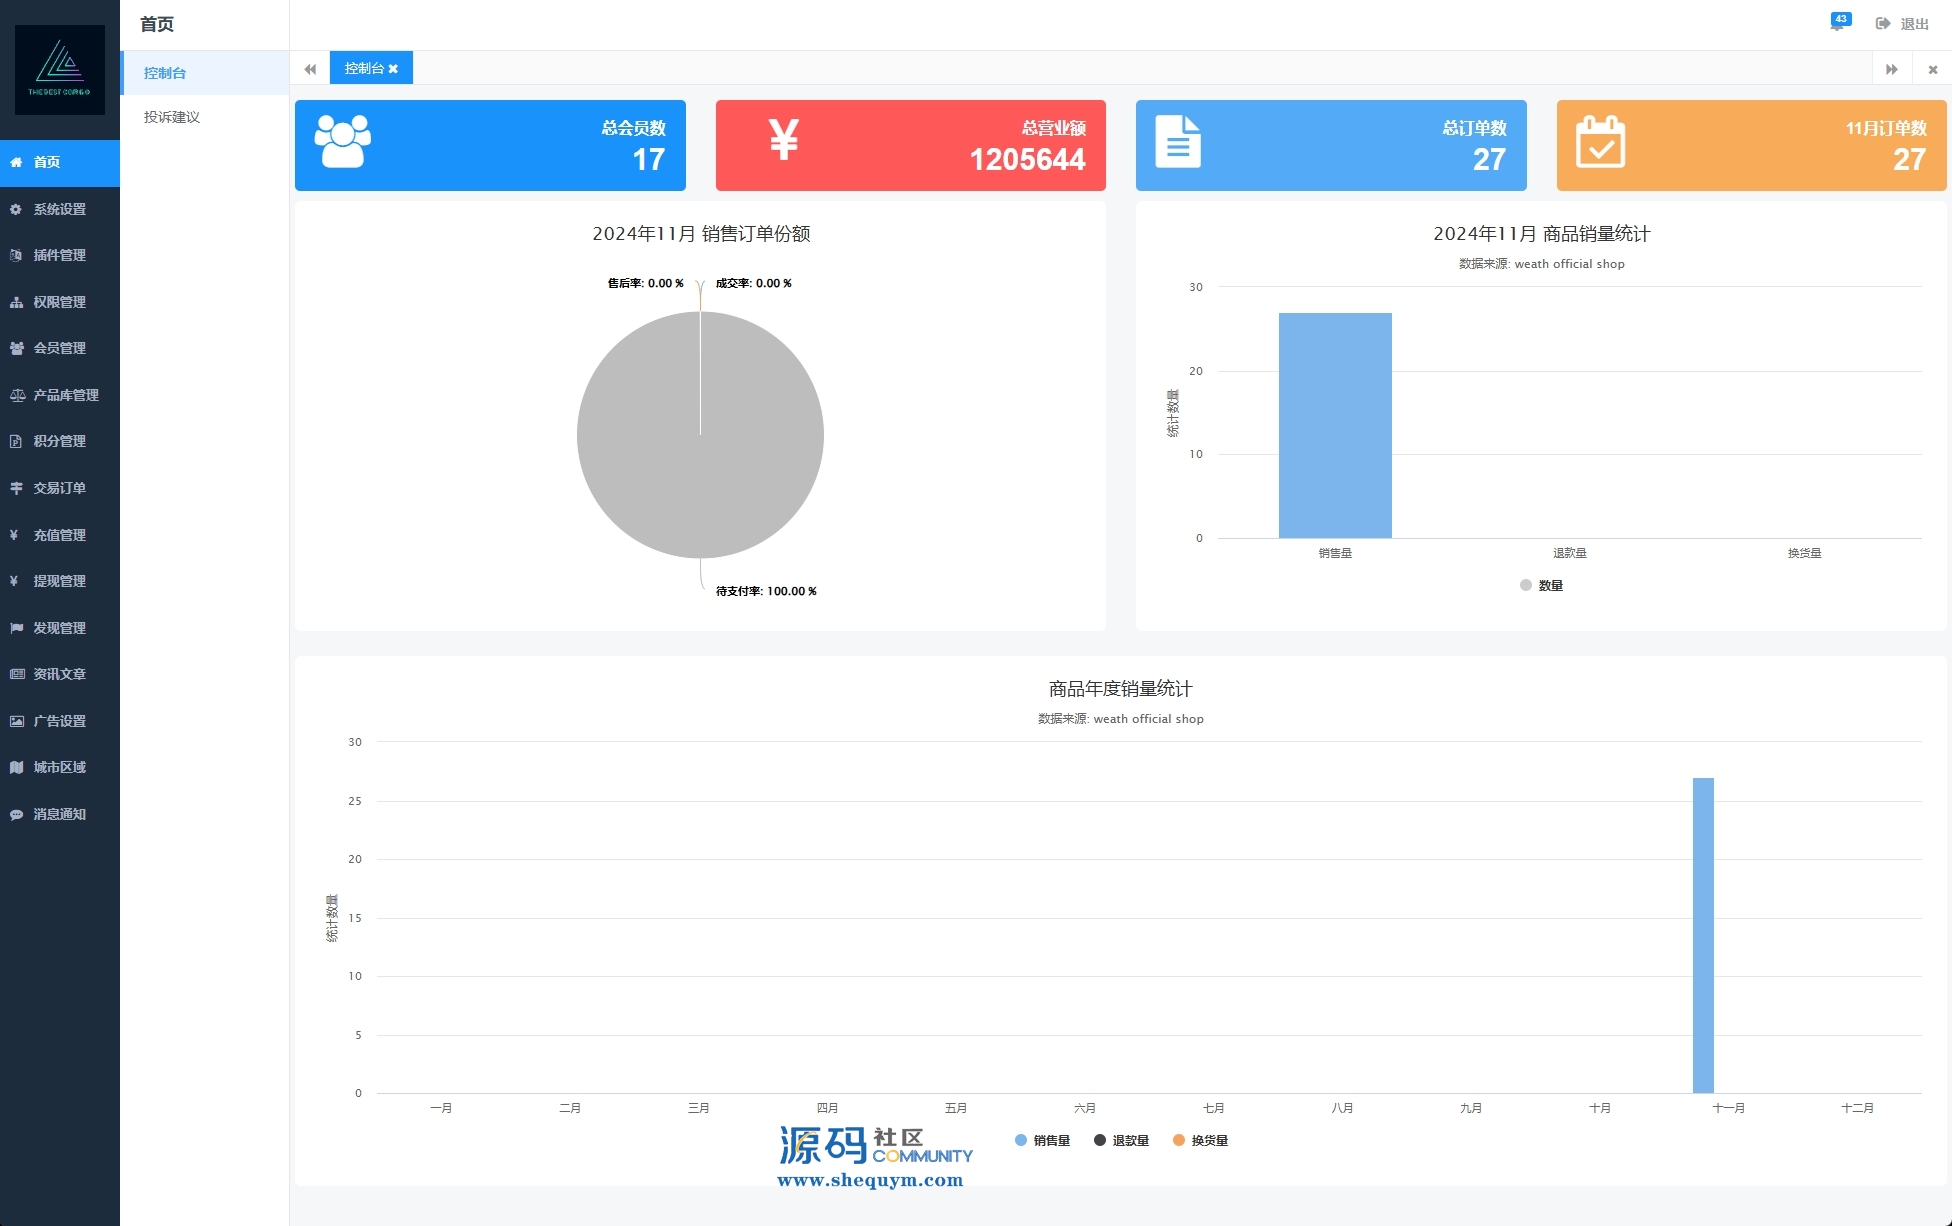Close the 控制台 tab with its x icon
The height and width of the screenshot is (1226, 1952).
(x=394, y=69)
